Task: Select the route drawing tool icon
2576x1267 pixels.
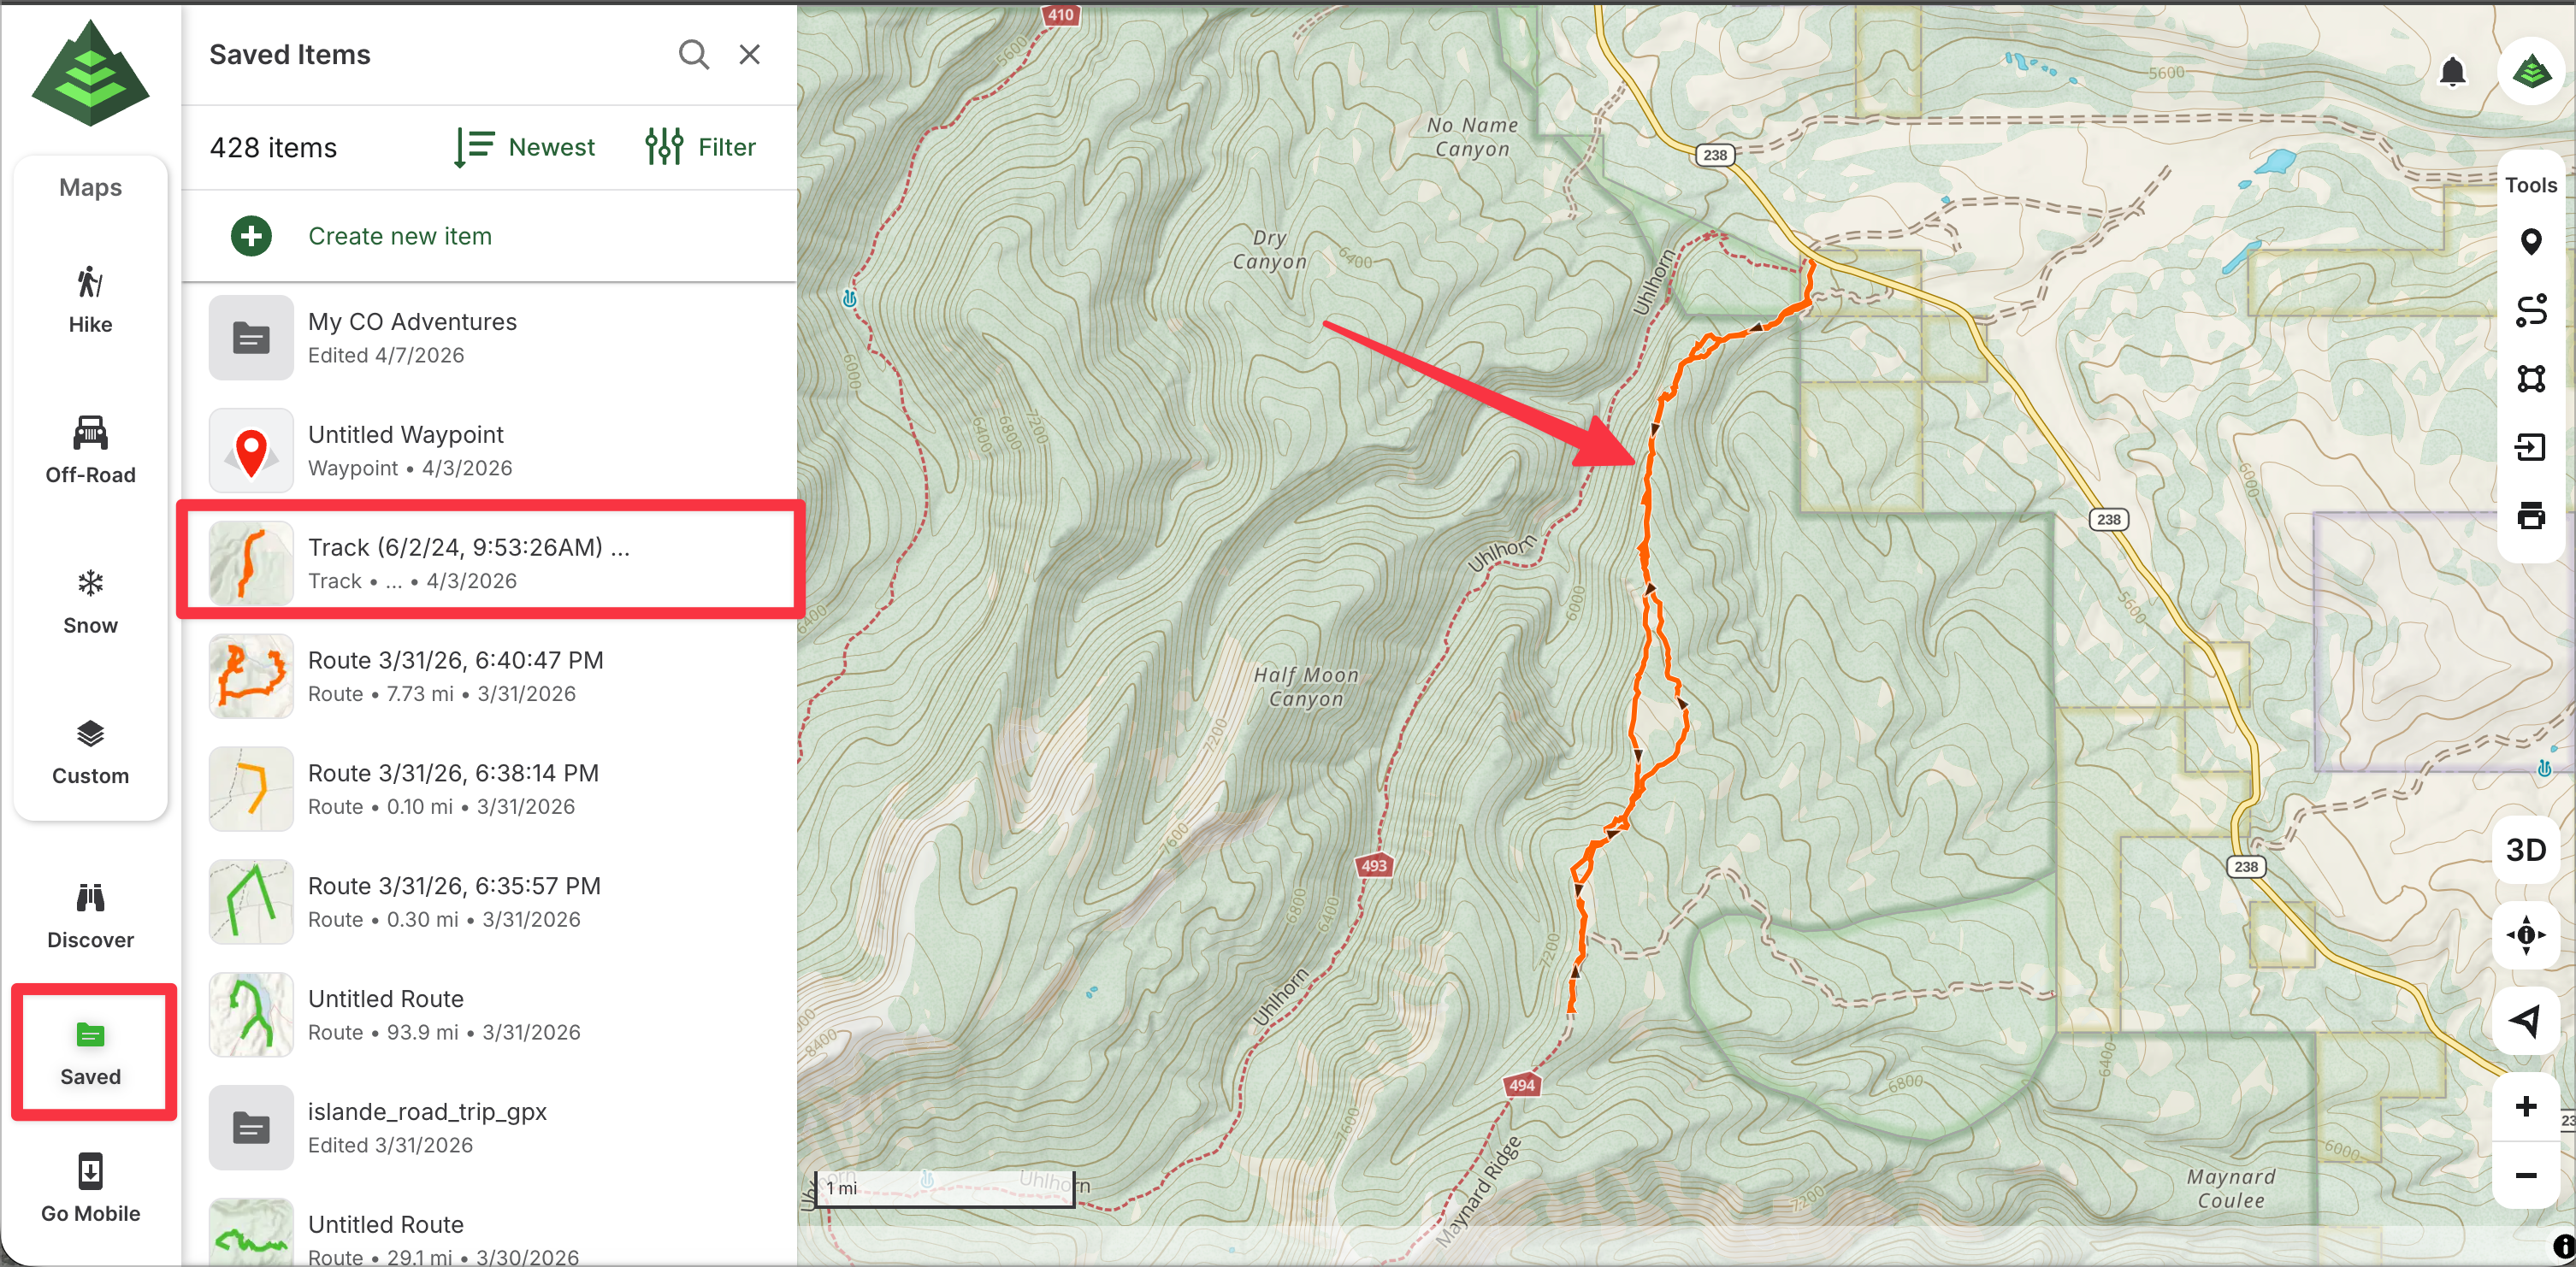Action: coord(2530,311)
